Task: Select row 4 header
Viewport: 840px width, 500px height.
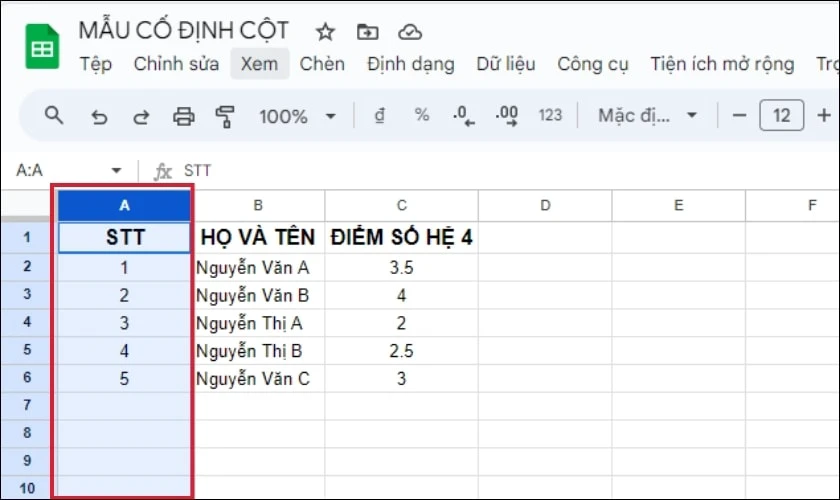Action: click(27, 322)
